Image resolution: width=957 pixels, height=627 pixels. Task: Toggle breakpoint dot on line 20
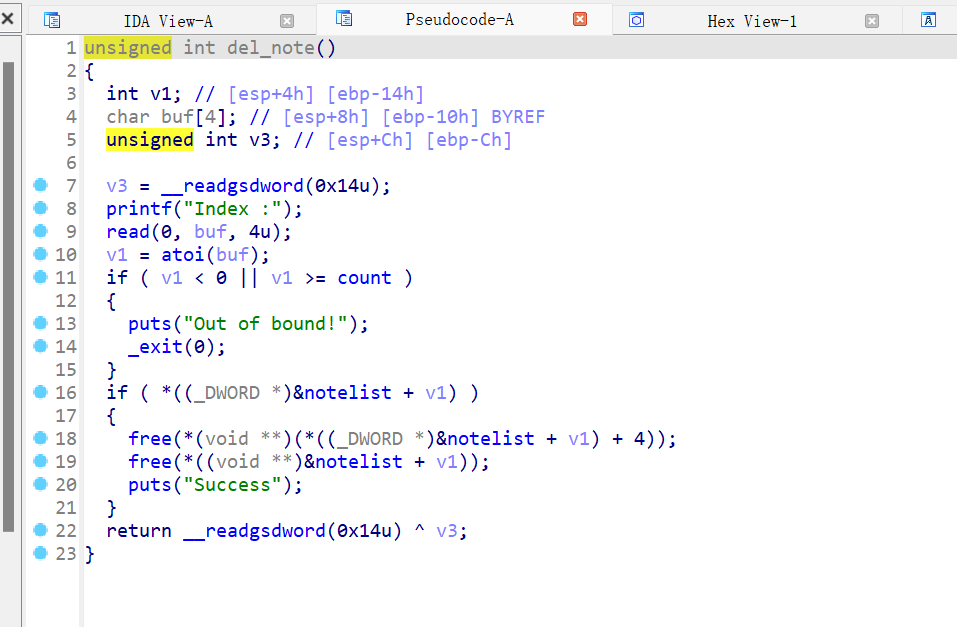(40, 484)
